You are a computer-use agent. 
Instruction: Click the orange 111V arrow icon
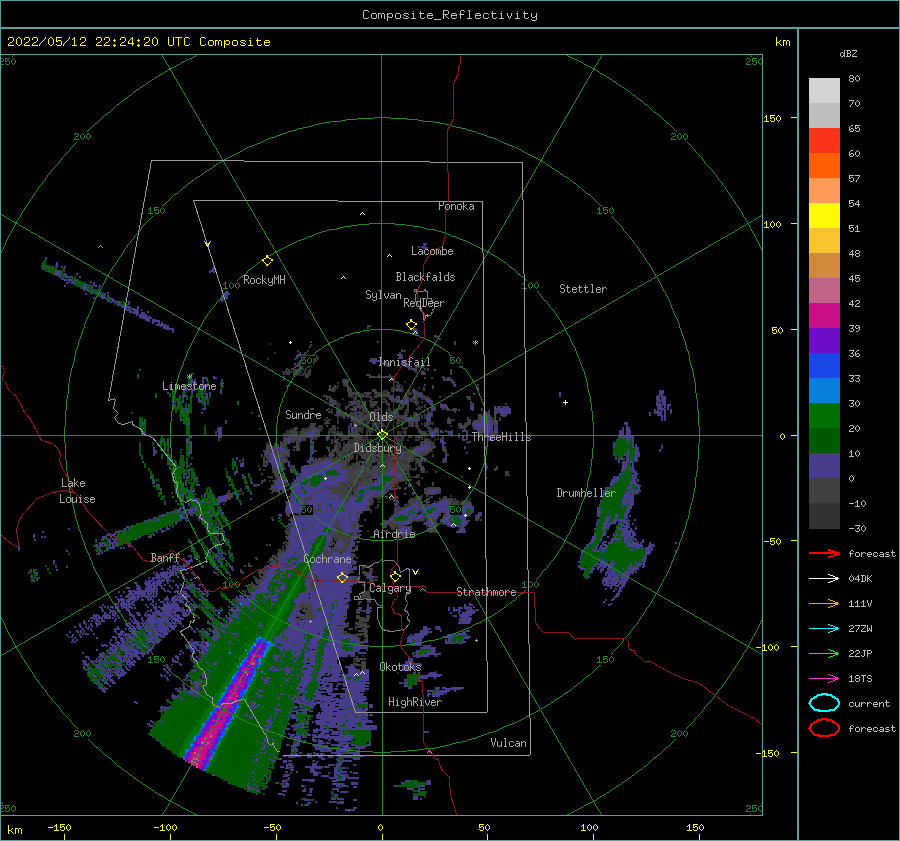pyautogui.click(x=824, y=603)
